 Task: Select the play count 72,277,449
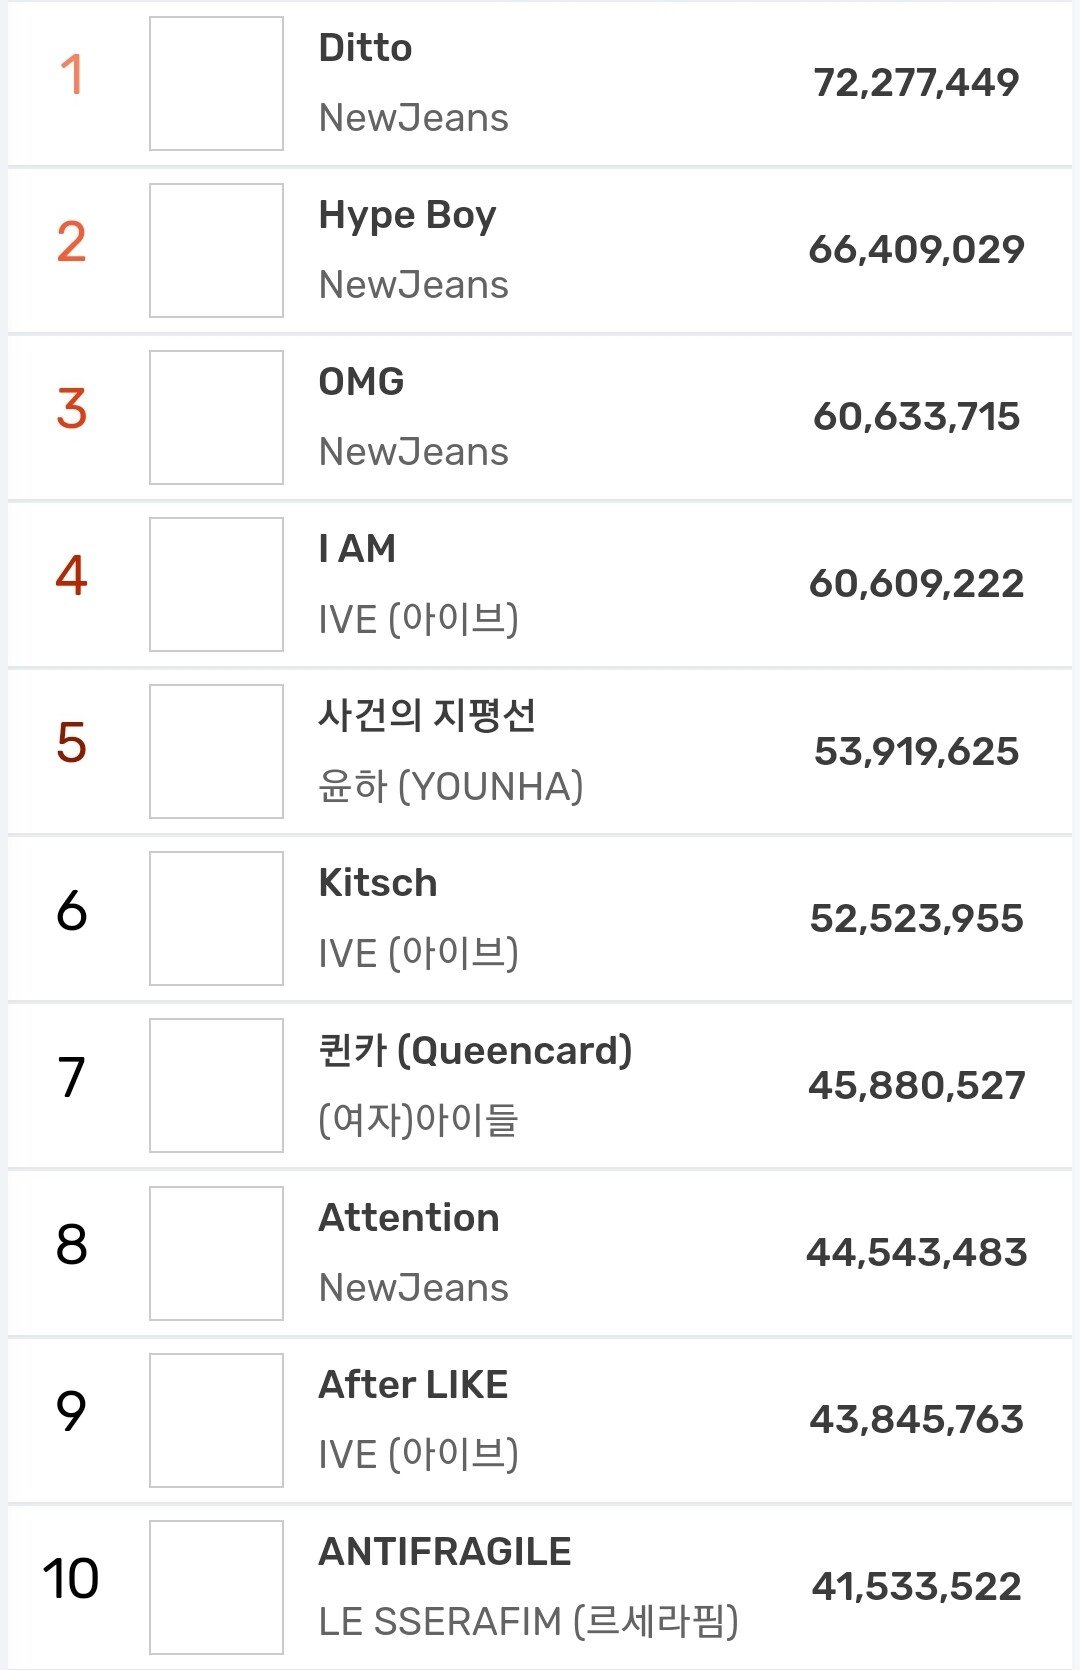click(x=916, y=83)
